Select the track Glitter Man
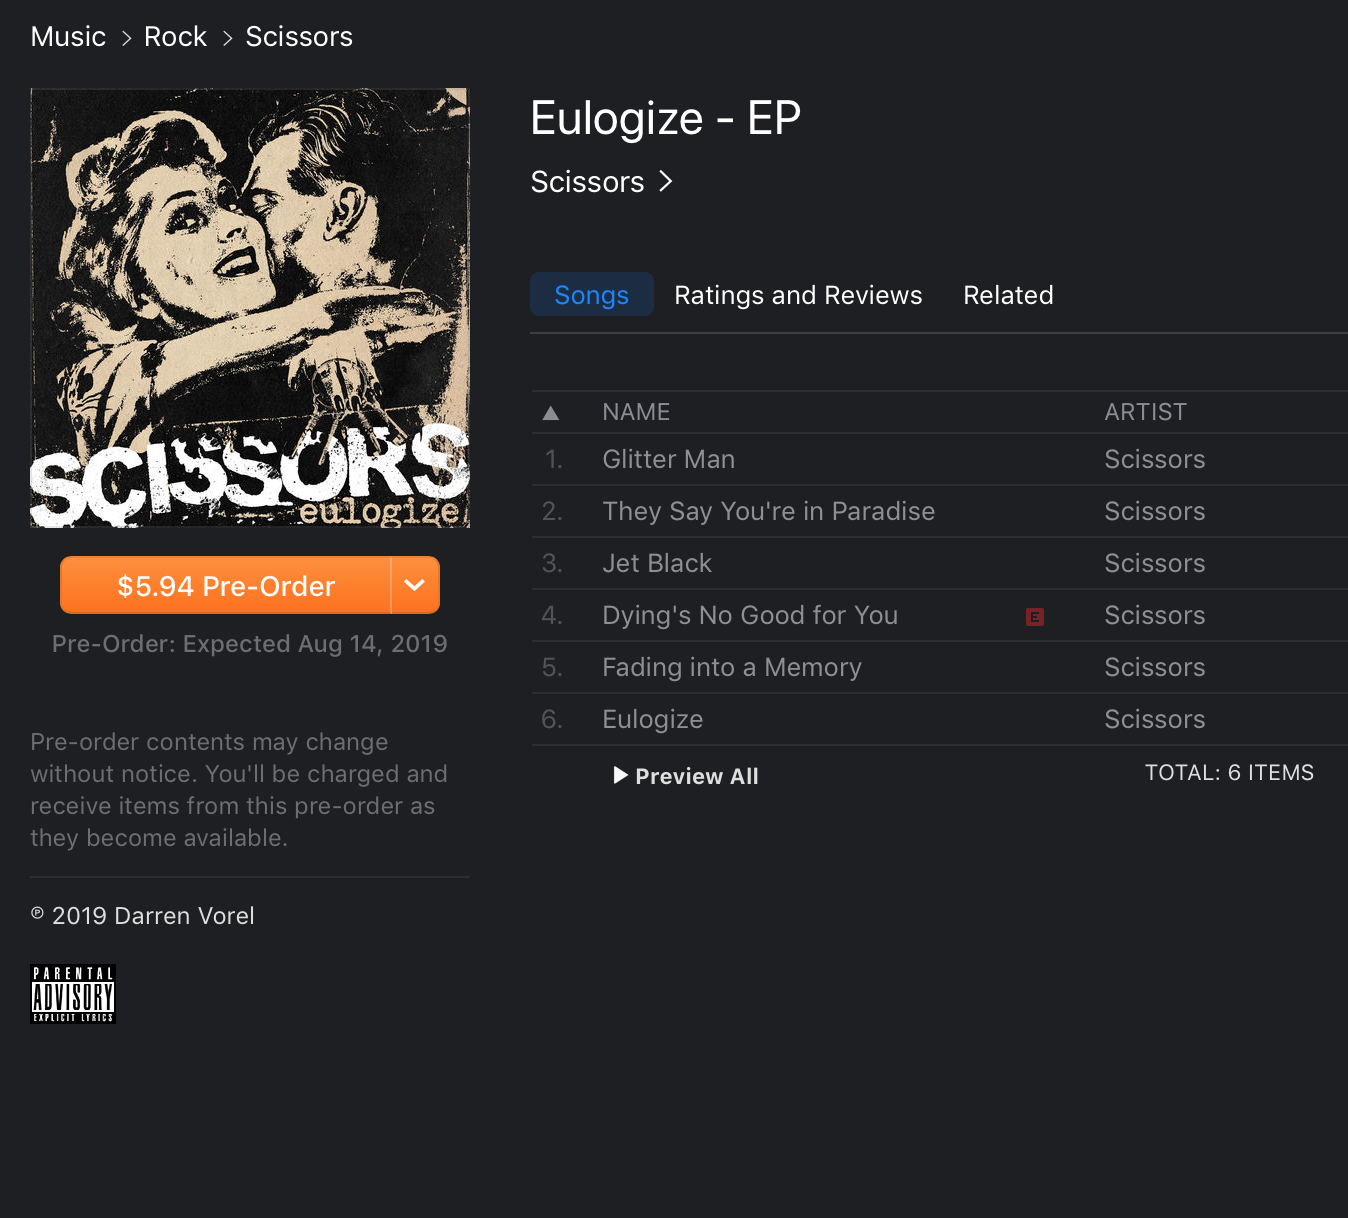The image size is (1348, 1218). 940,459
